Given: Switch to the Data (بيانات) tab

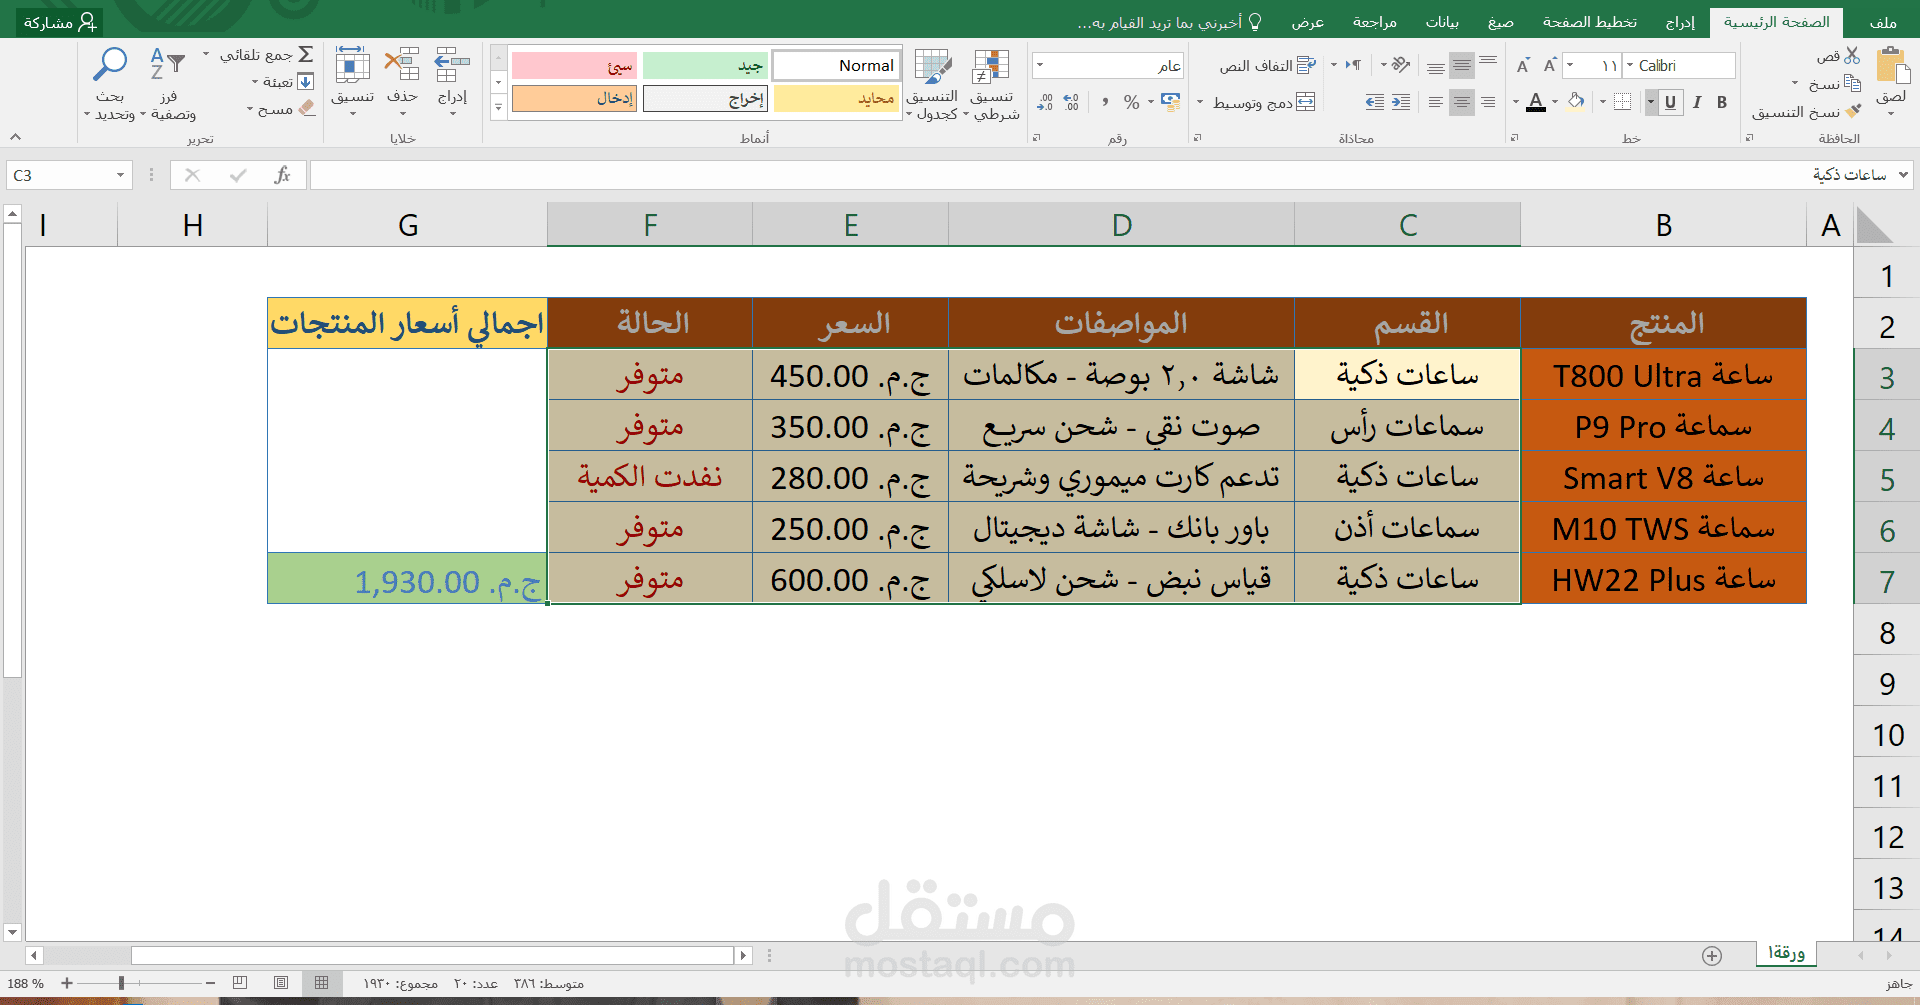Looking at the screenshot, I should point(1442,22).
